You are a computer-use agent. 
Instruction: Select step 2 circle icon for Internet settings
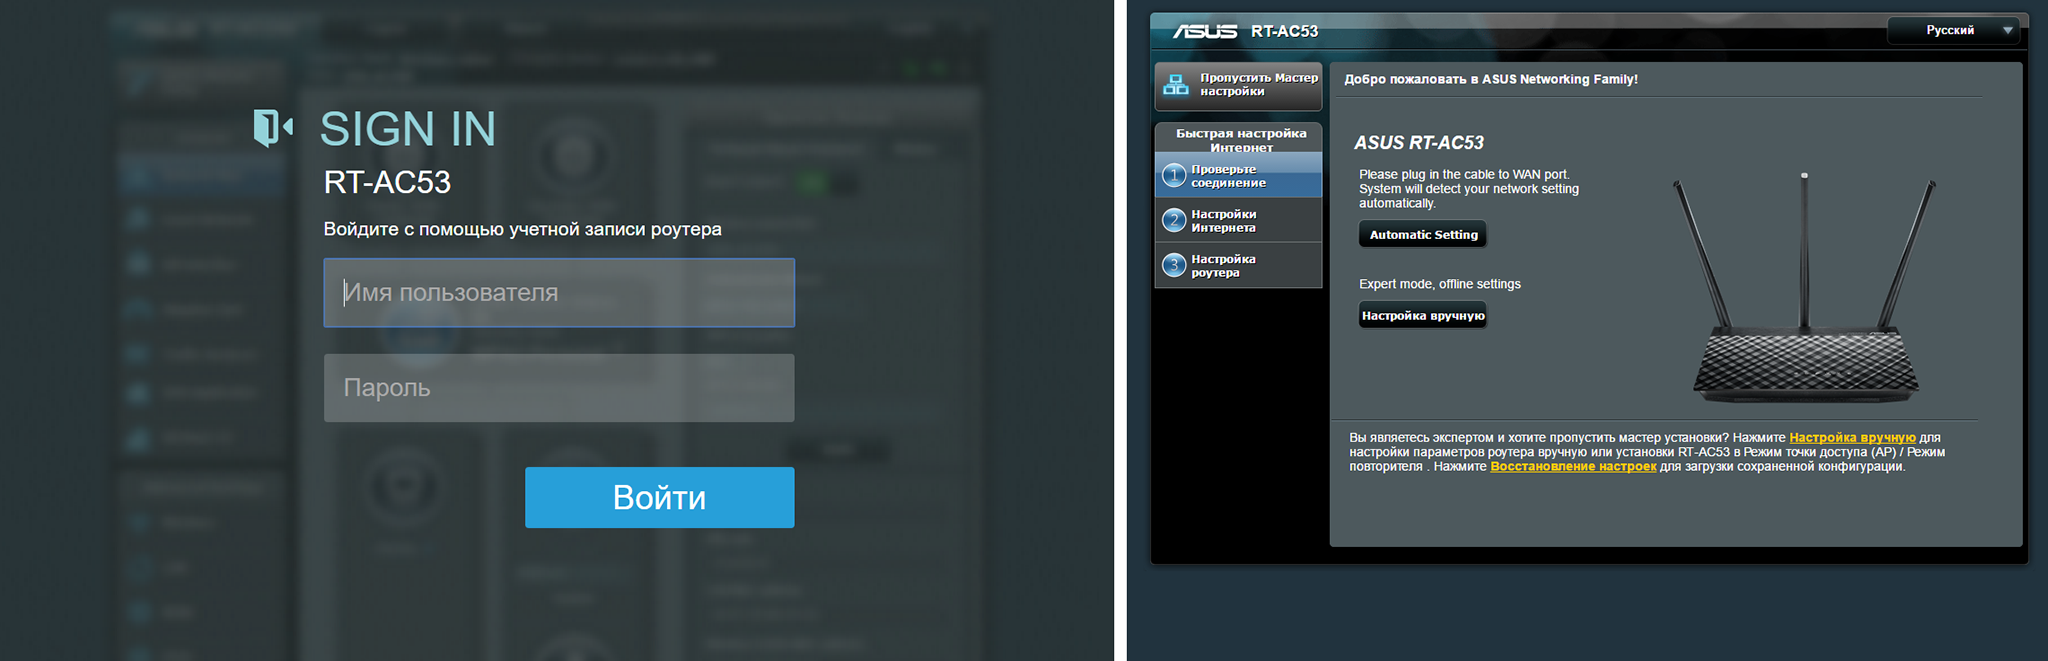1174,221
